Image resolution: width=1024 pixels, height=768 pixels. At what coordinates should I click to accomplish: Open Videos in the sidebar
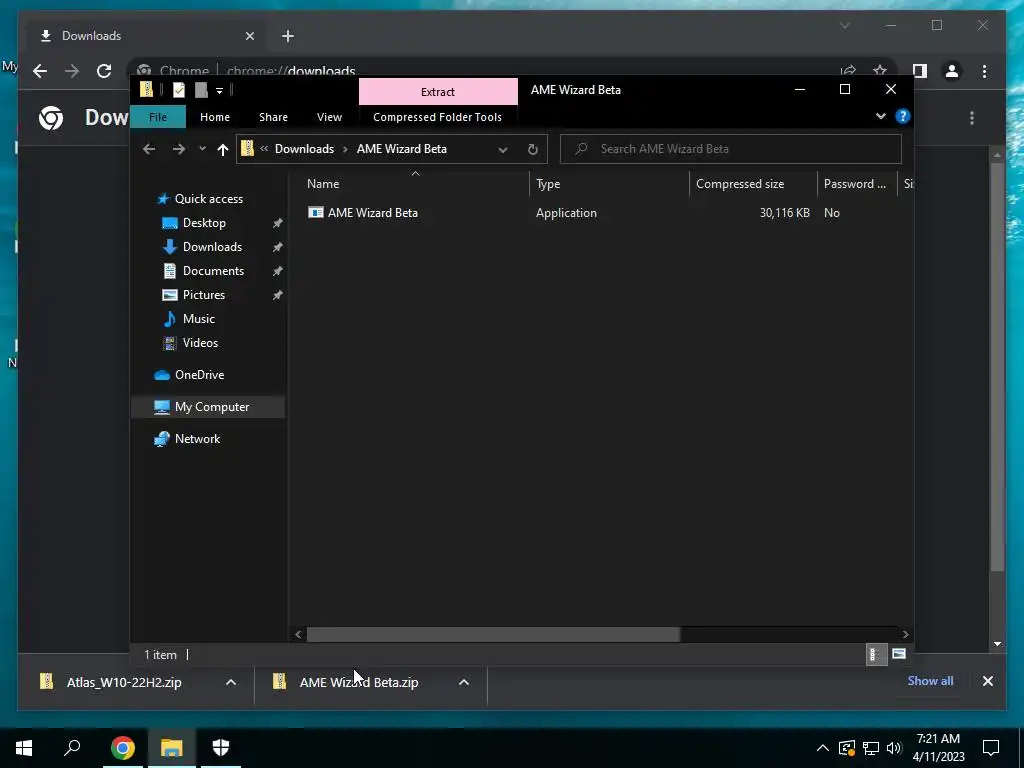pyautogui.click(x=200, y=343)
